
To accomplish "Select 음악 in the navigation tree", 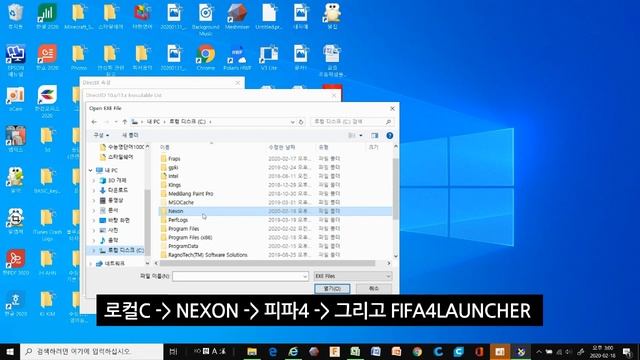I will pos(113,240).
